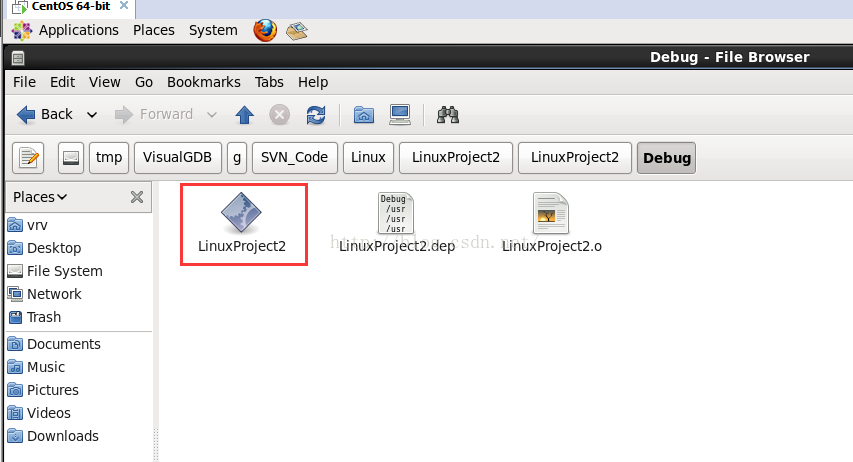Go up to the parent folder
Screen dimensions: 853x462
pos(245,115)
